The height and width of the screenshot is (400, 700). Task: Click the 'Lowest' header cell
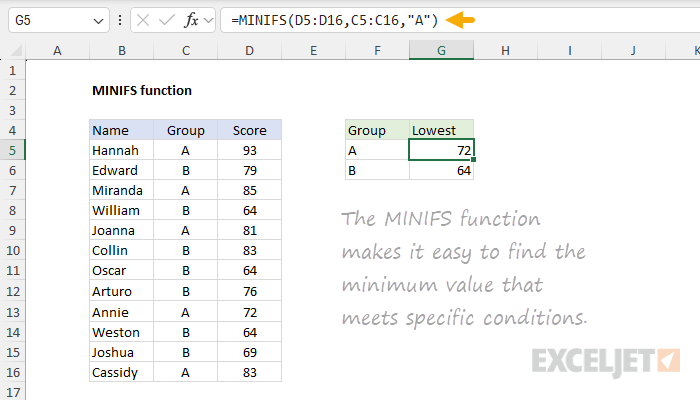(442, 130)
